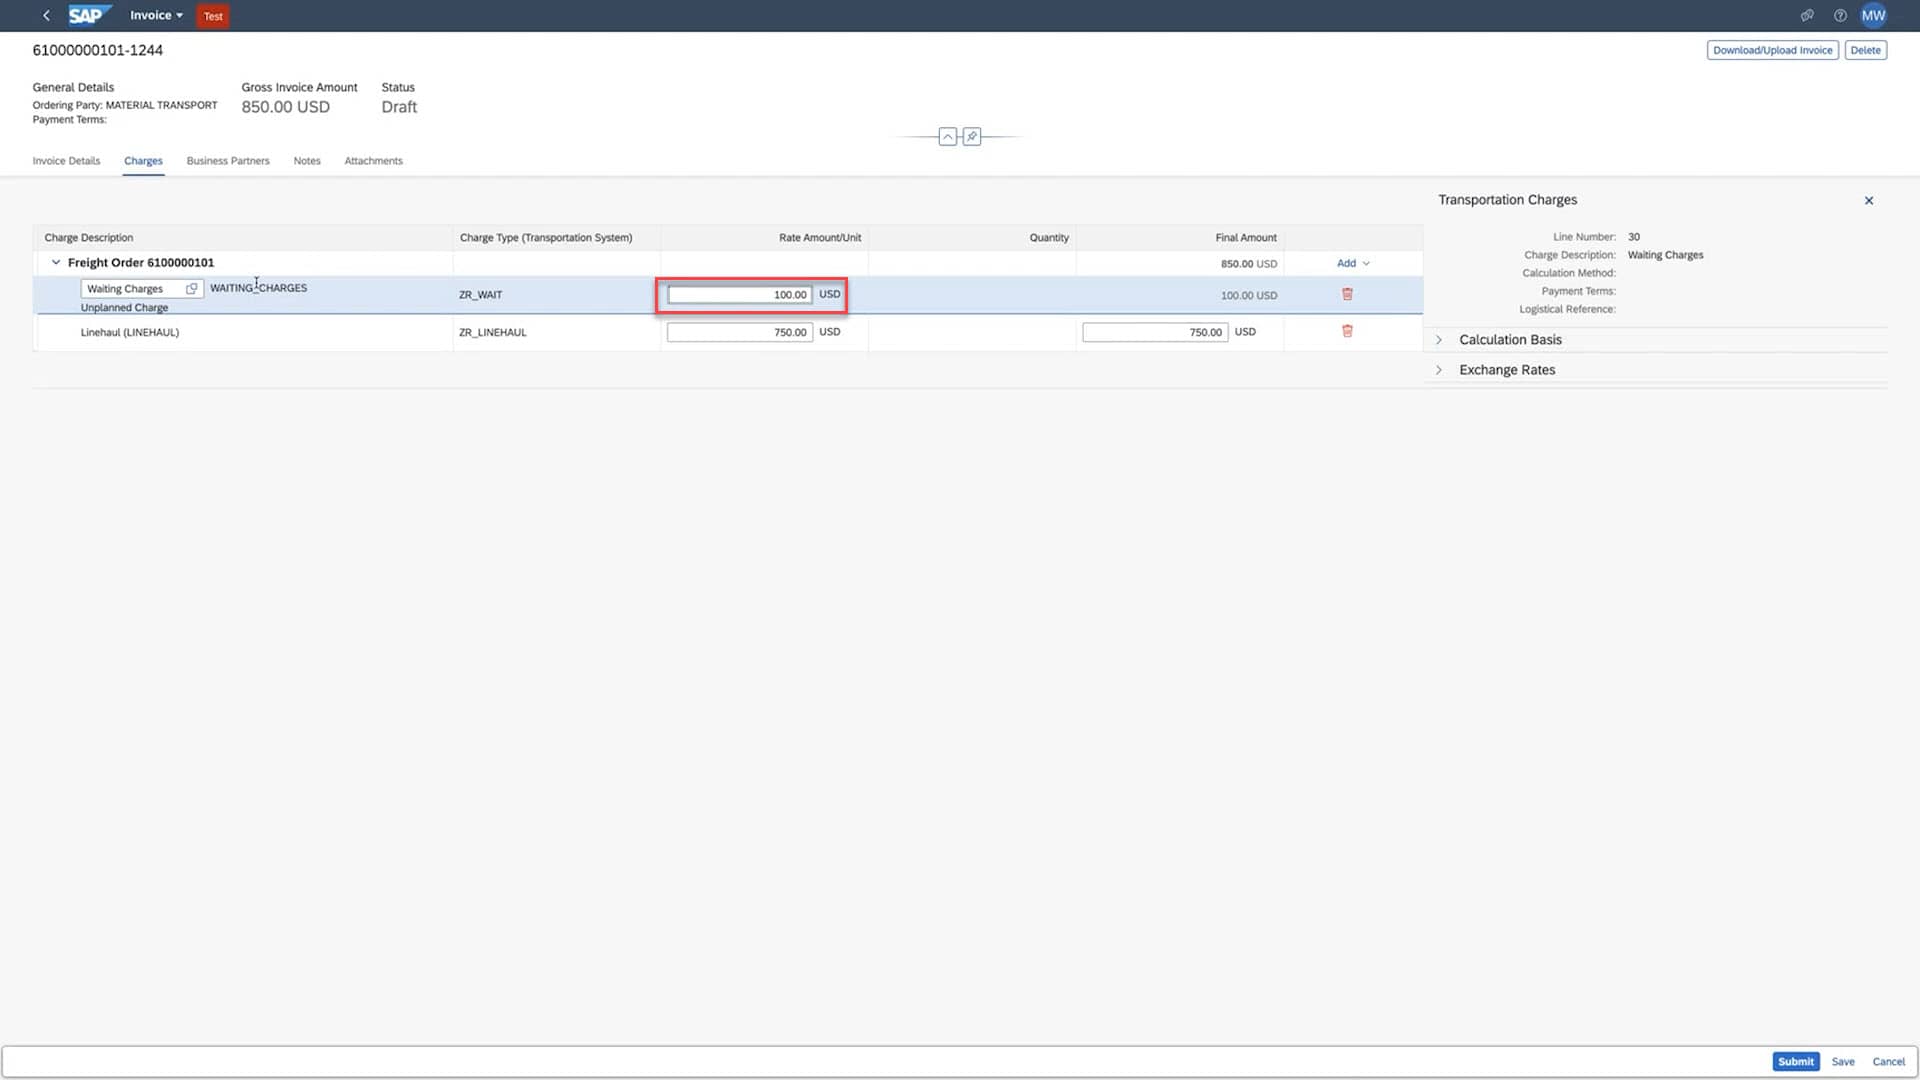Click the SAP logo

click(89, 15)
